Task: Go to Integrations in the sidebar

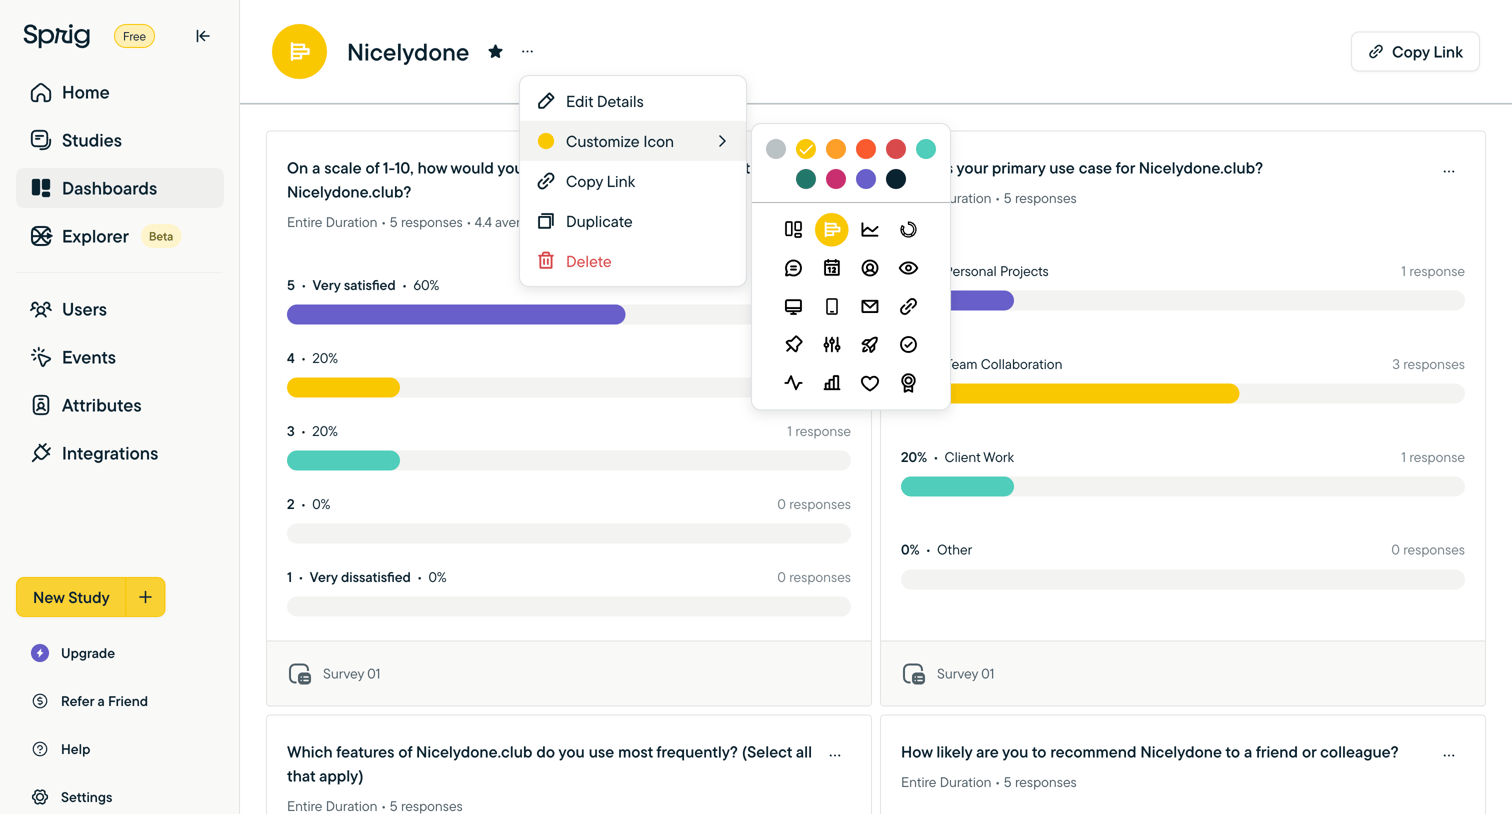Action: [120, 453]
